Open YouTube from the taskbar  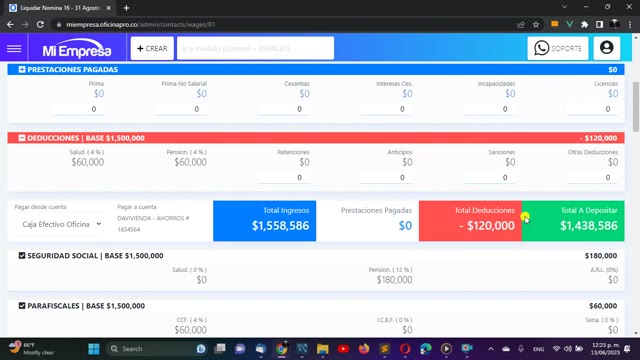coord(343,349)
